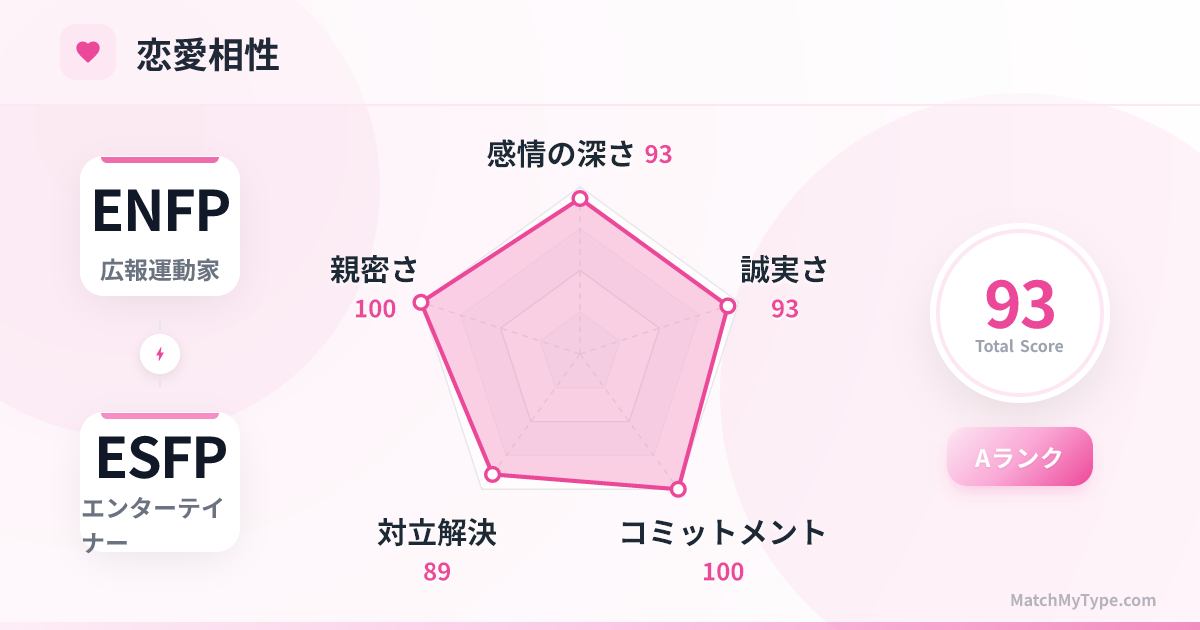Click the 恋愛相性 heading text
Screen dimensions: 1200x630
208,55
